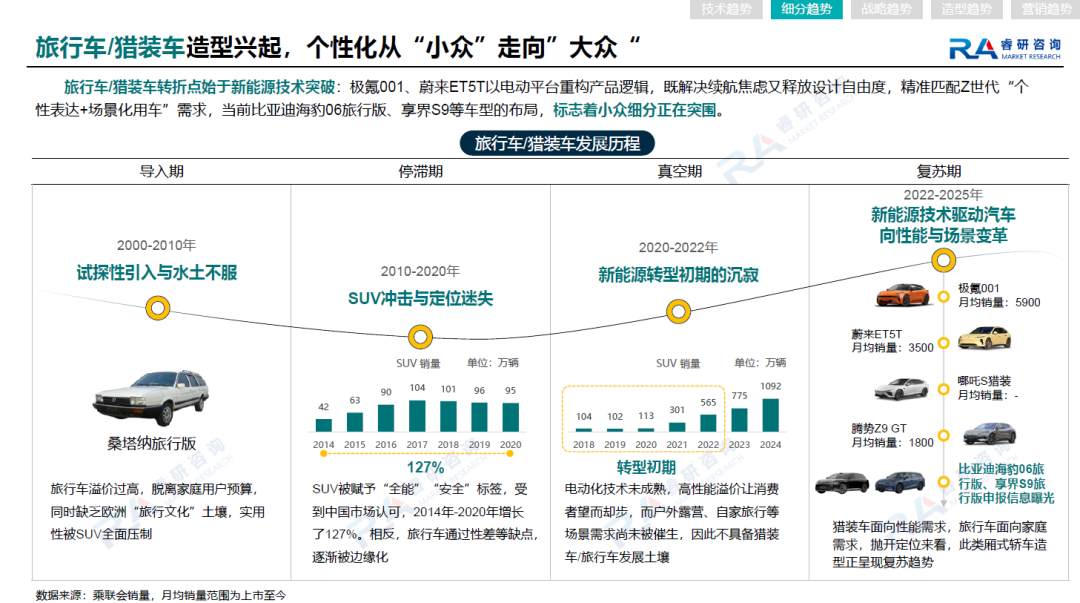Image resolution: width=1080 pixels, height=603 pixels.
Task: Select the 真空期 column header
Action: click(x=680, y=172)
